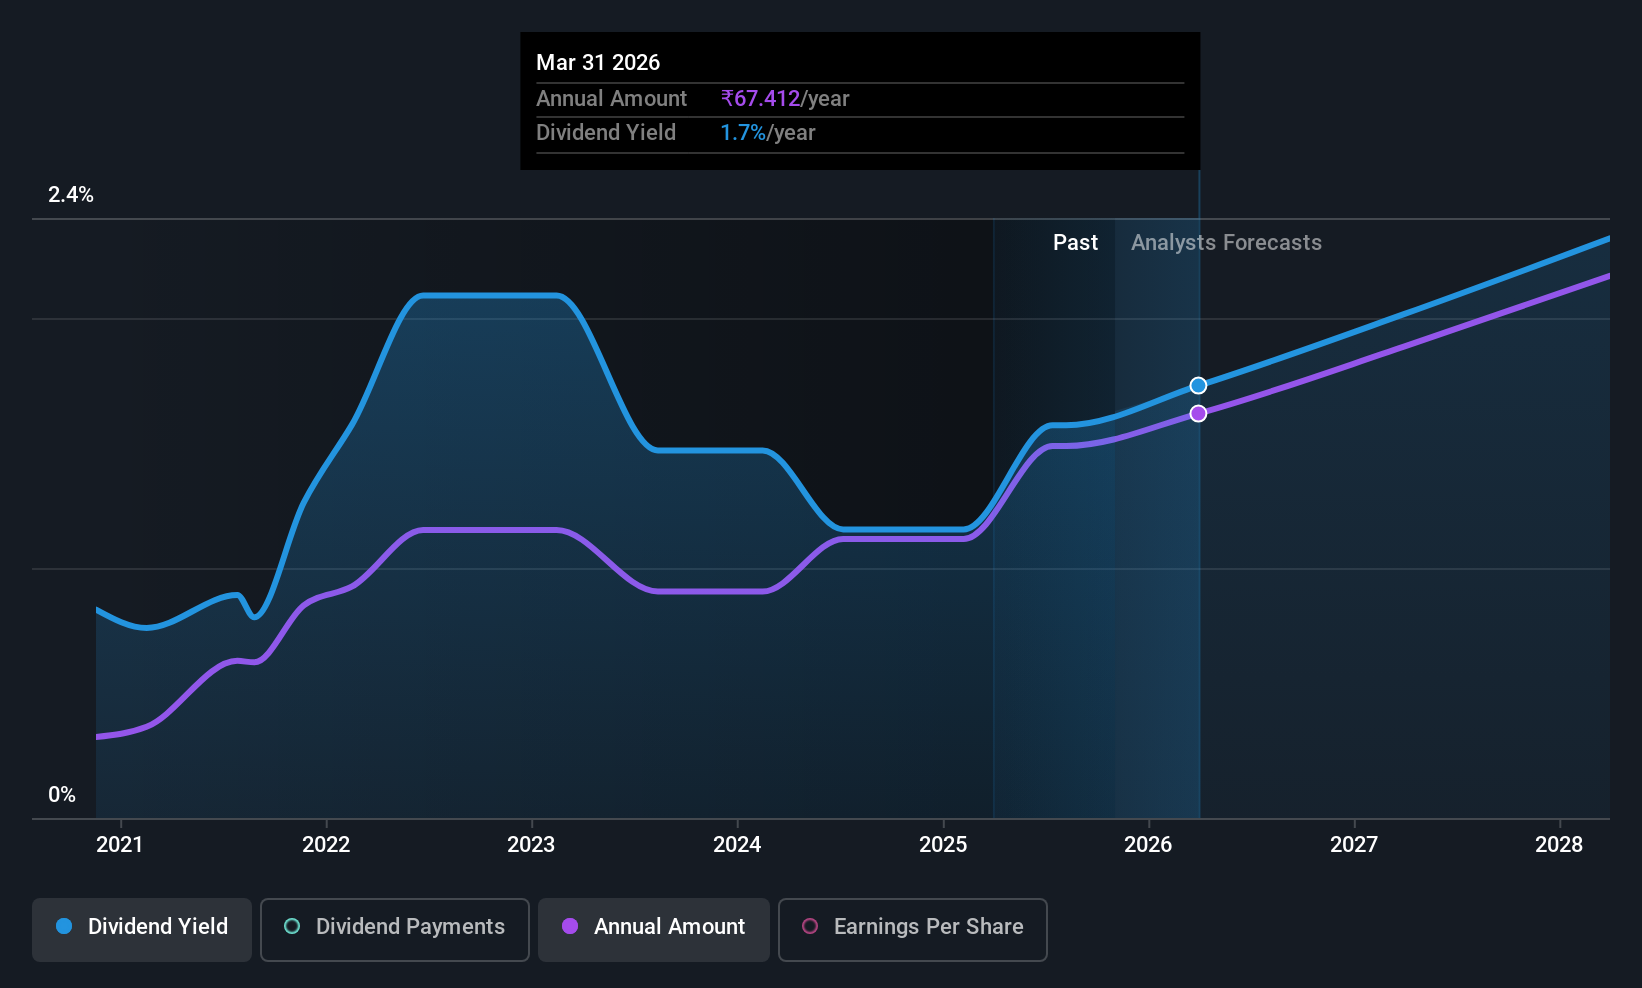This screenshot has width=1642, height=988.
Task: Click the pink Earnings Per Share circle
Action: [x=810, y=926]
